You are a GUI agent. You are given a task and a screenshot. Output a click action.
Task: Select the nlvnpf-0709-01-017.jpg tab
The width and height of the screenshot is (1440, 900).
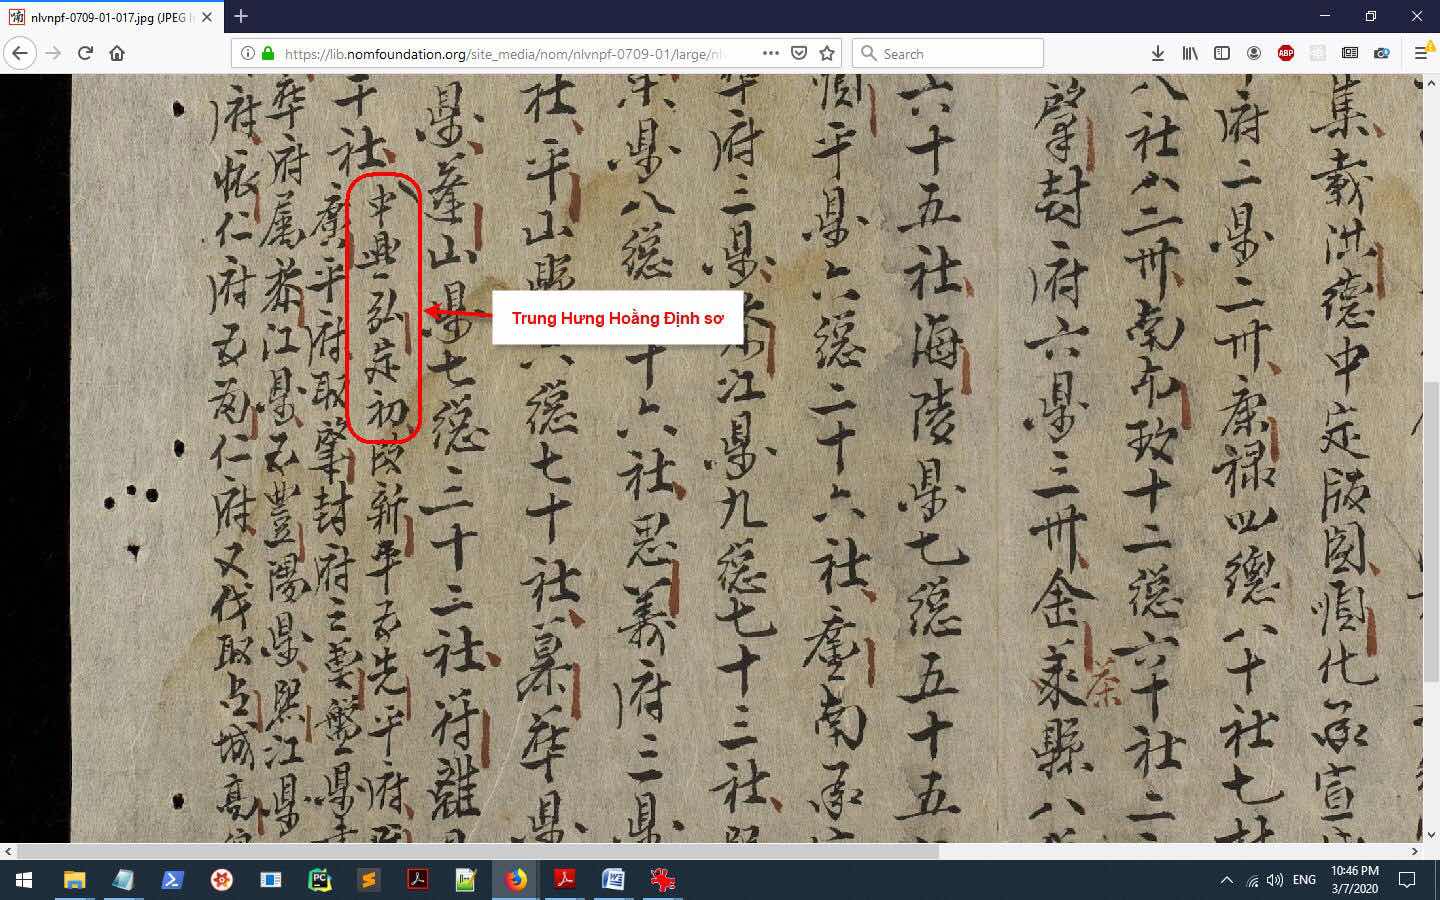111,17
